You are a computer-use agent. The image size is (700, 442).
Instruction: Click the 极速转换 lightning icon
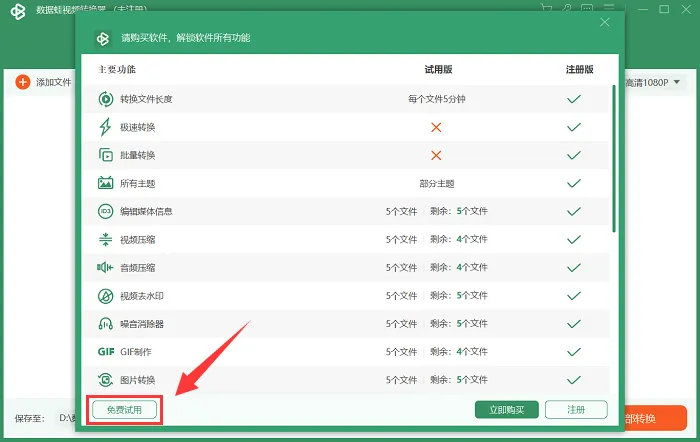point(105,127)
